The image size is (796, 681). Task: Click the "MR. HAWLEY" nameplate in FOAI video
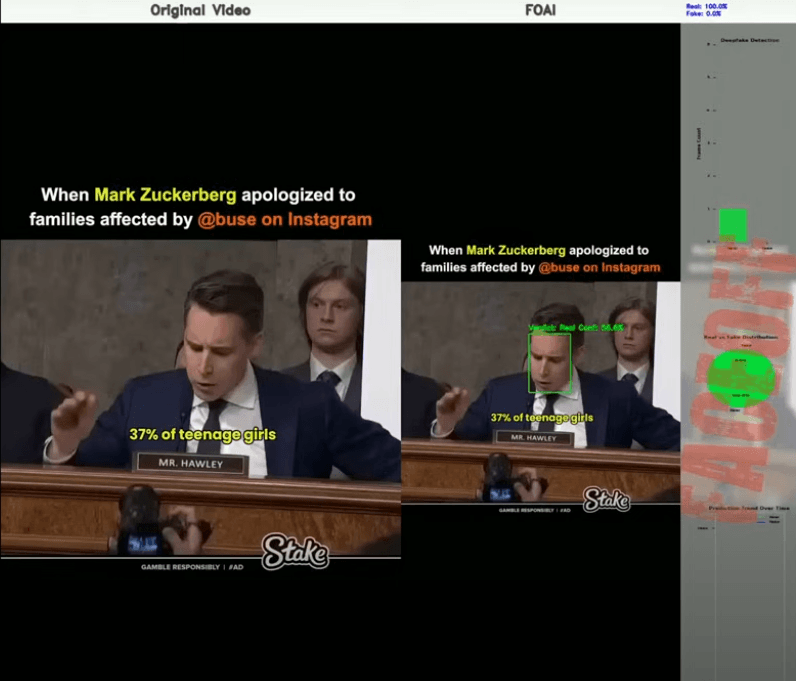click(x=534, y=438)
